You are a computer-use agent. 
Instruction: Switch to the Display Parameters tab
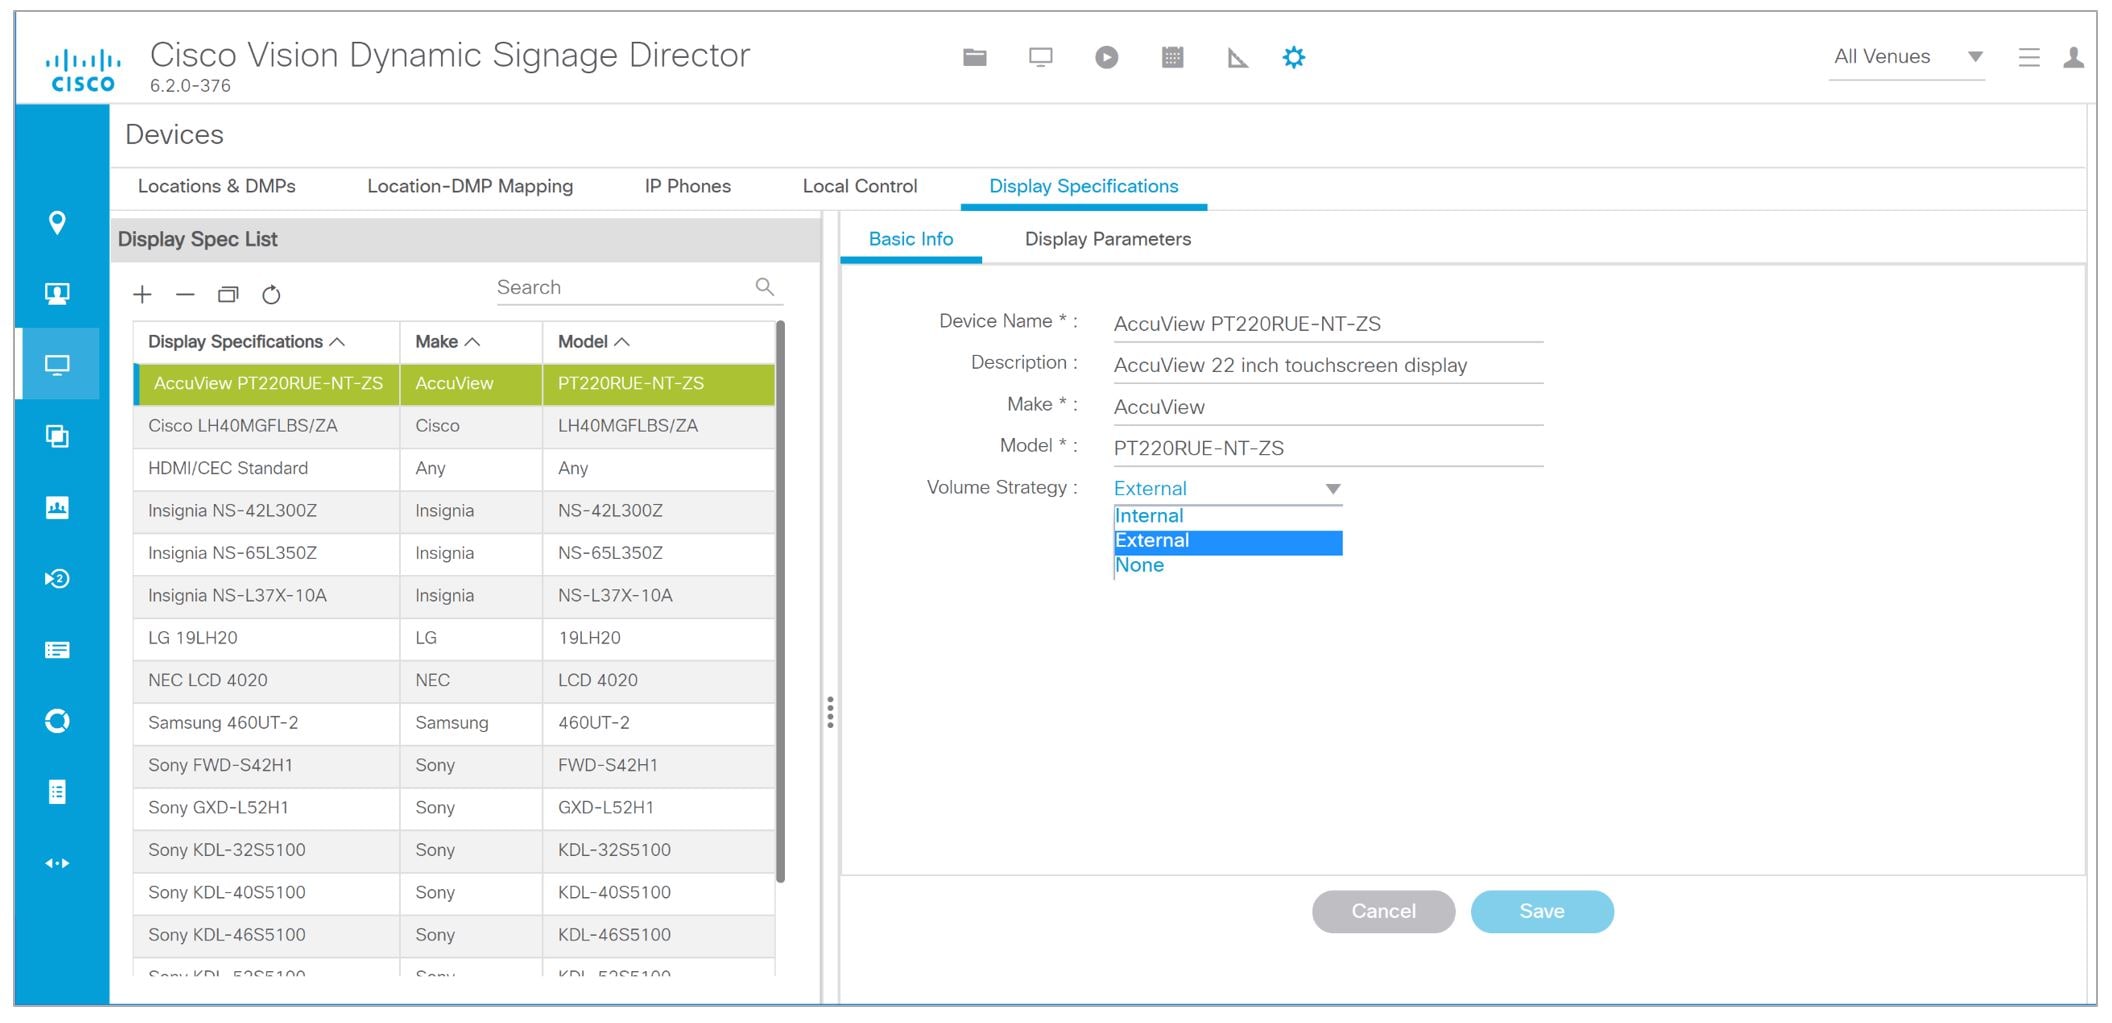point(1107,238)
